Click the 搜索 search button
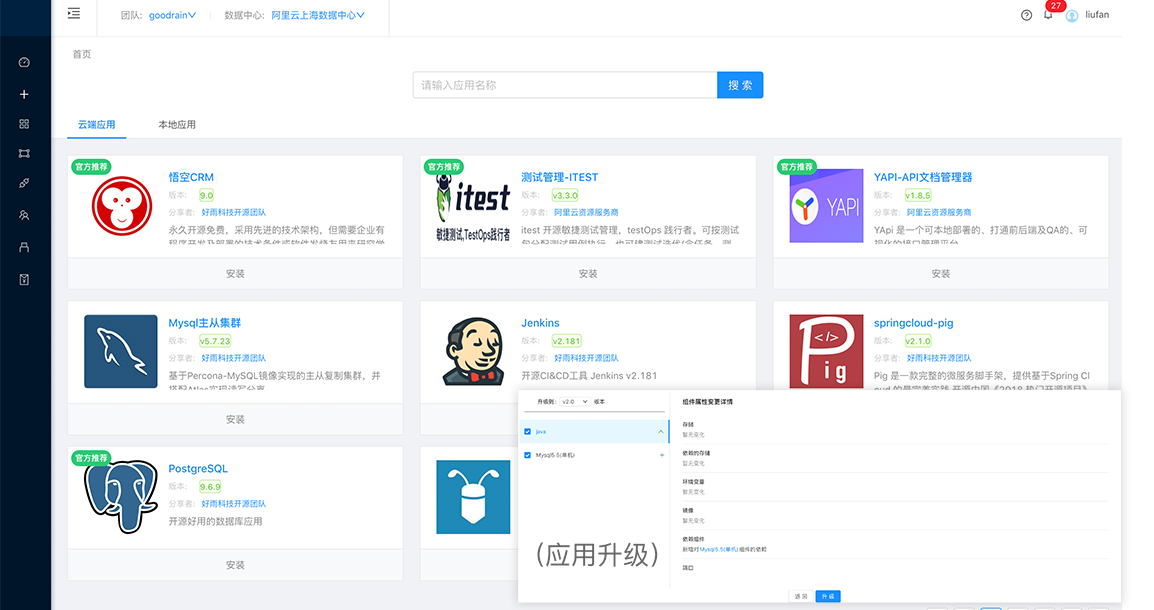The height and width of the screenshot is (610, 1154). pyautogui.click(x=740, y=85)
